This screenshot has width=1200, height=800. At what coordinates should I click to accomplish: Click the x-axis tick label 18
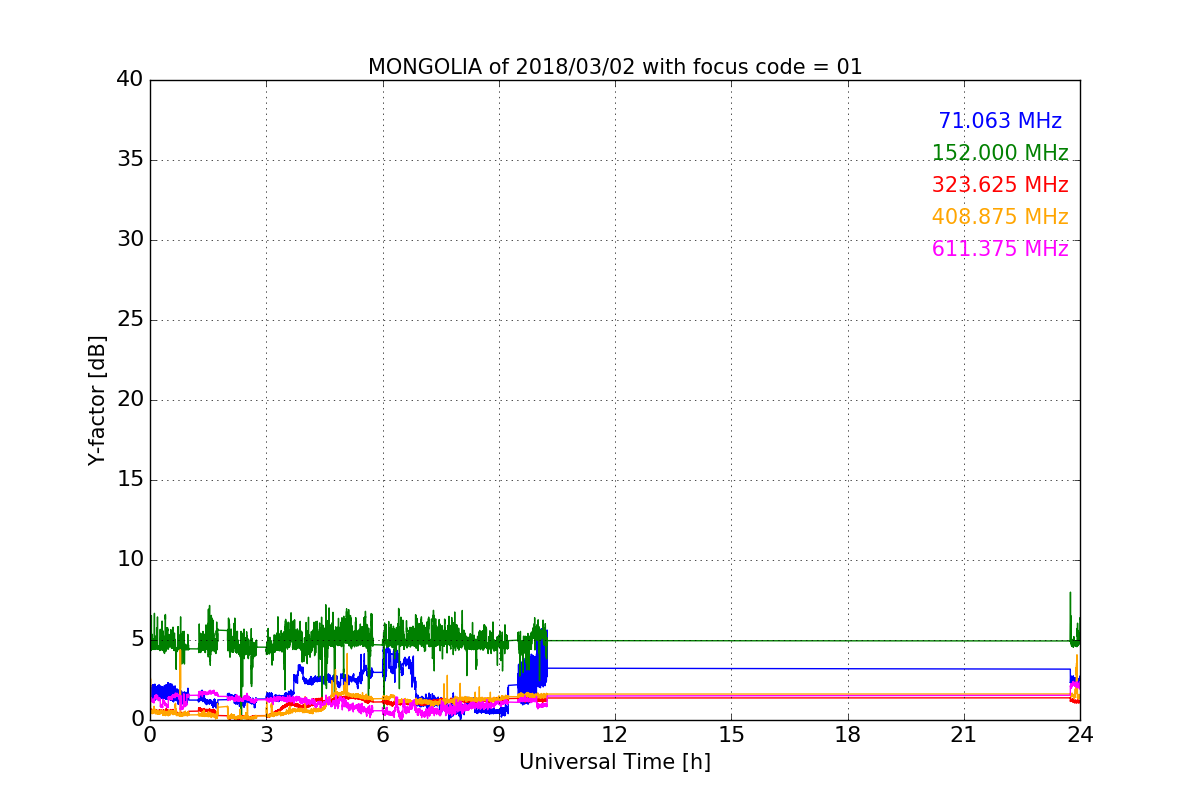[x=848, y=734]
